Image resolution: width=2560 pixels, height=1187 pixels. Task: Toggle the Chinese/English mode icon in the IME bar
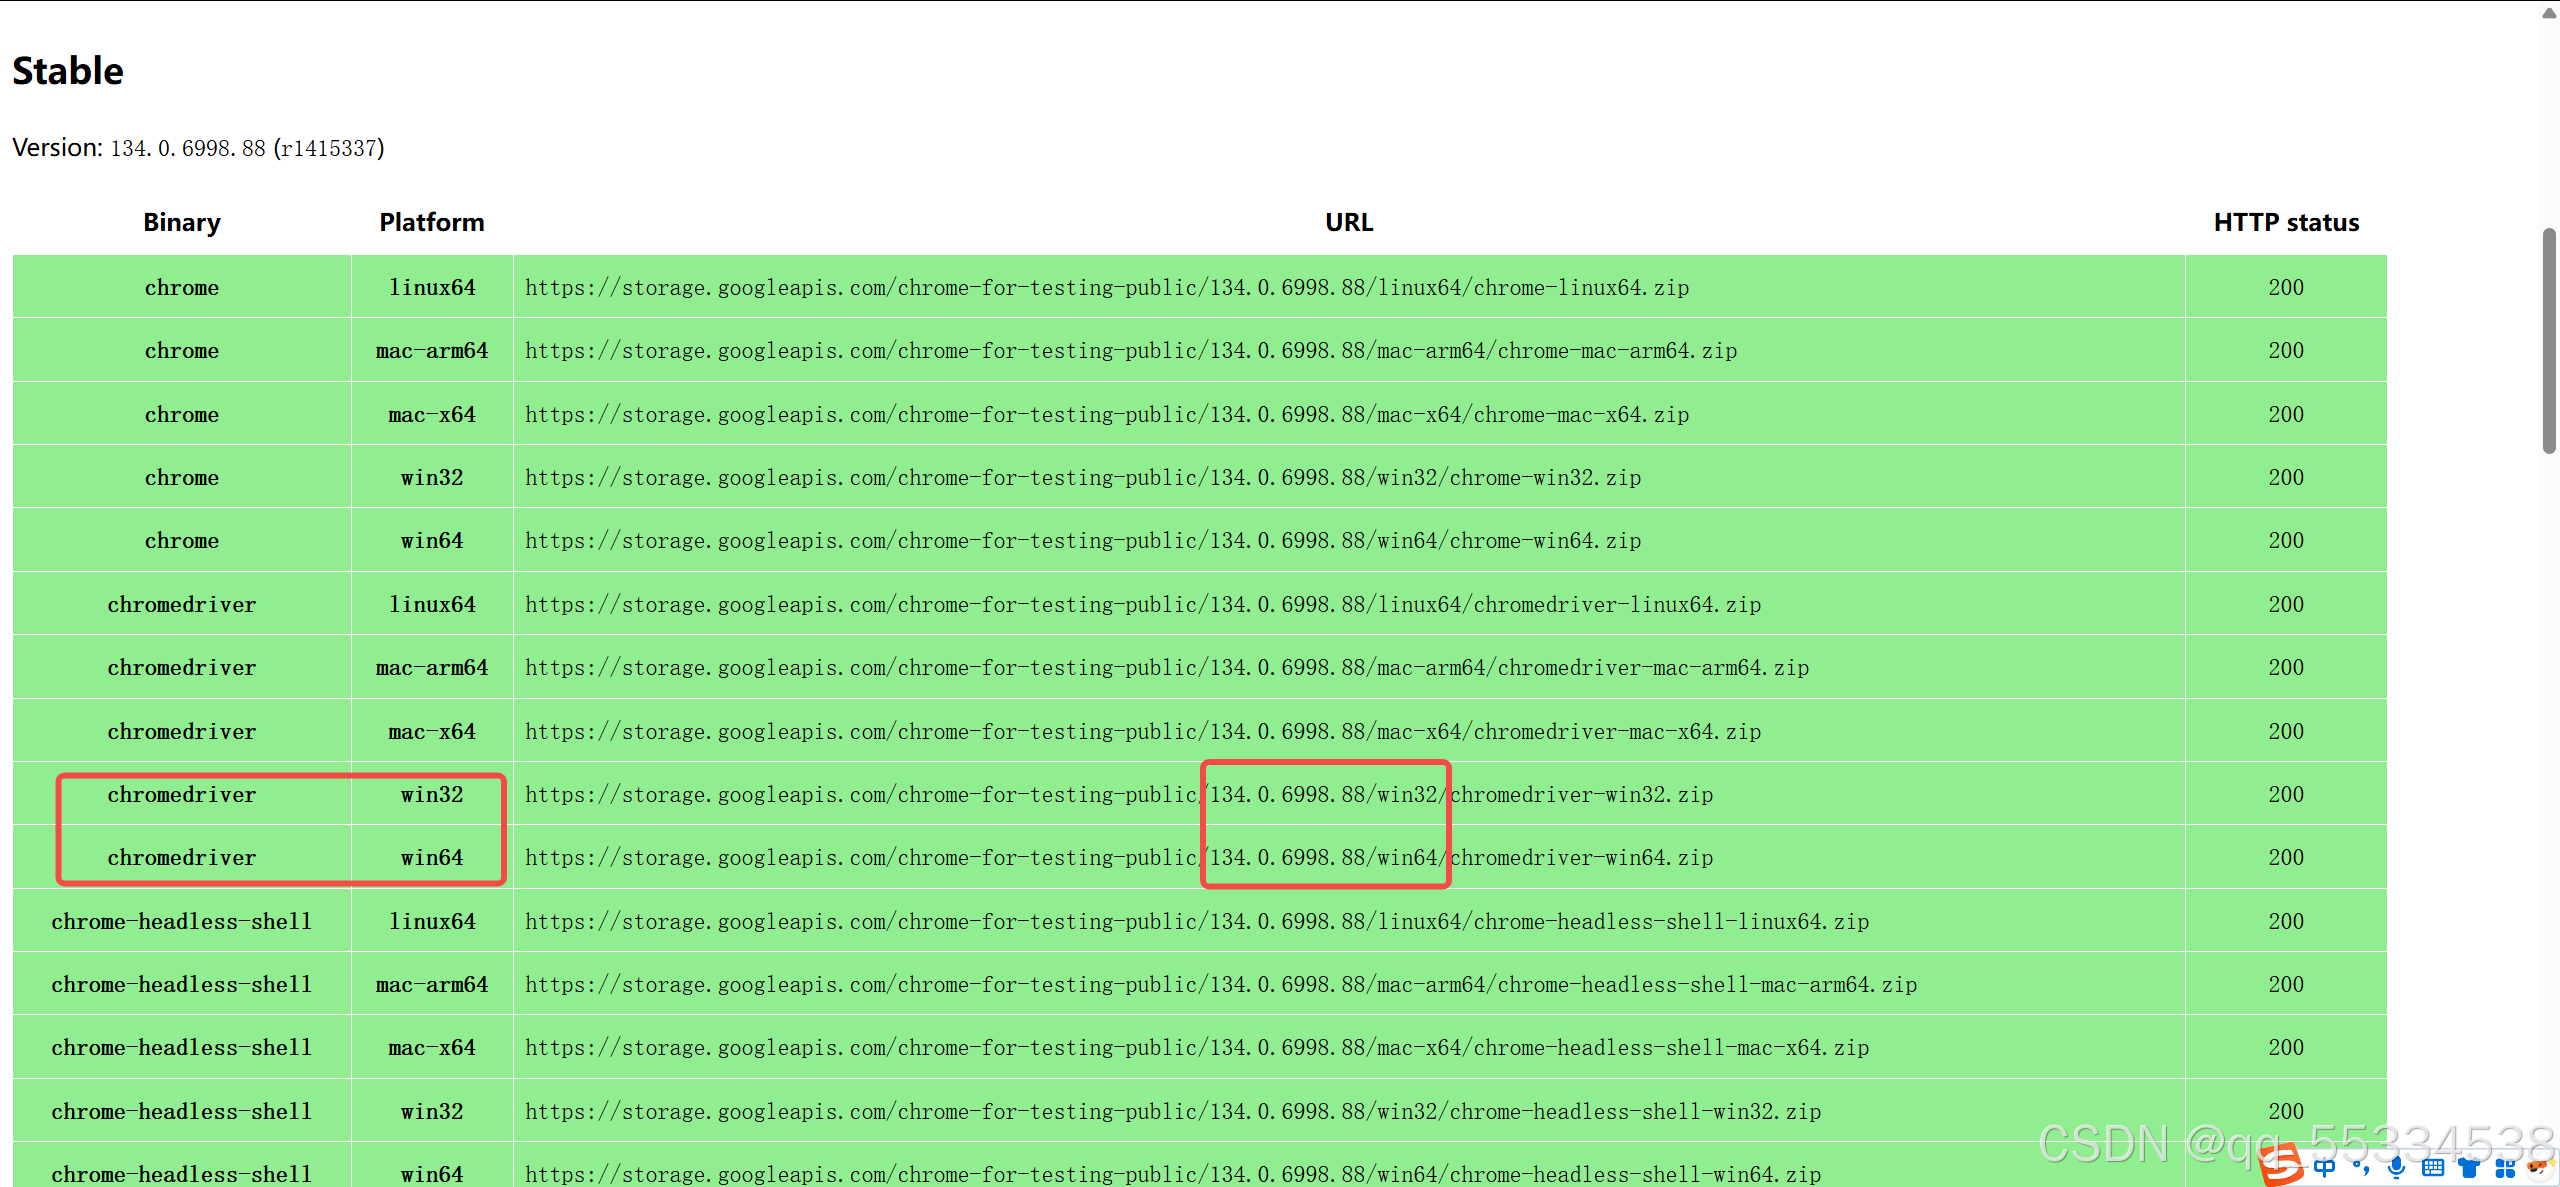pos(2325,1167)
